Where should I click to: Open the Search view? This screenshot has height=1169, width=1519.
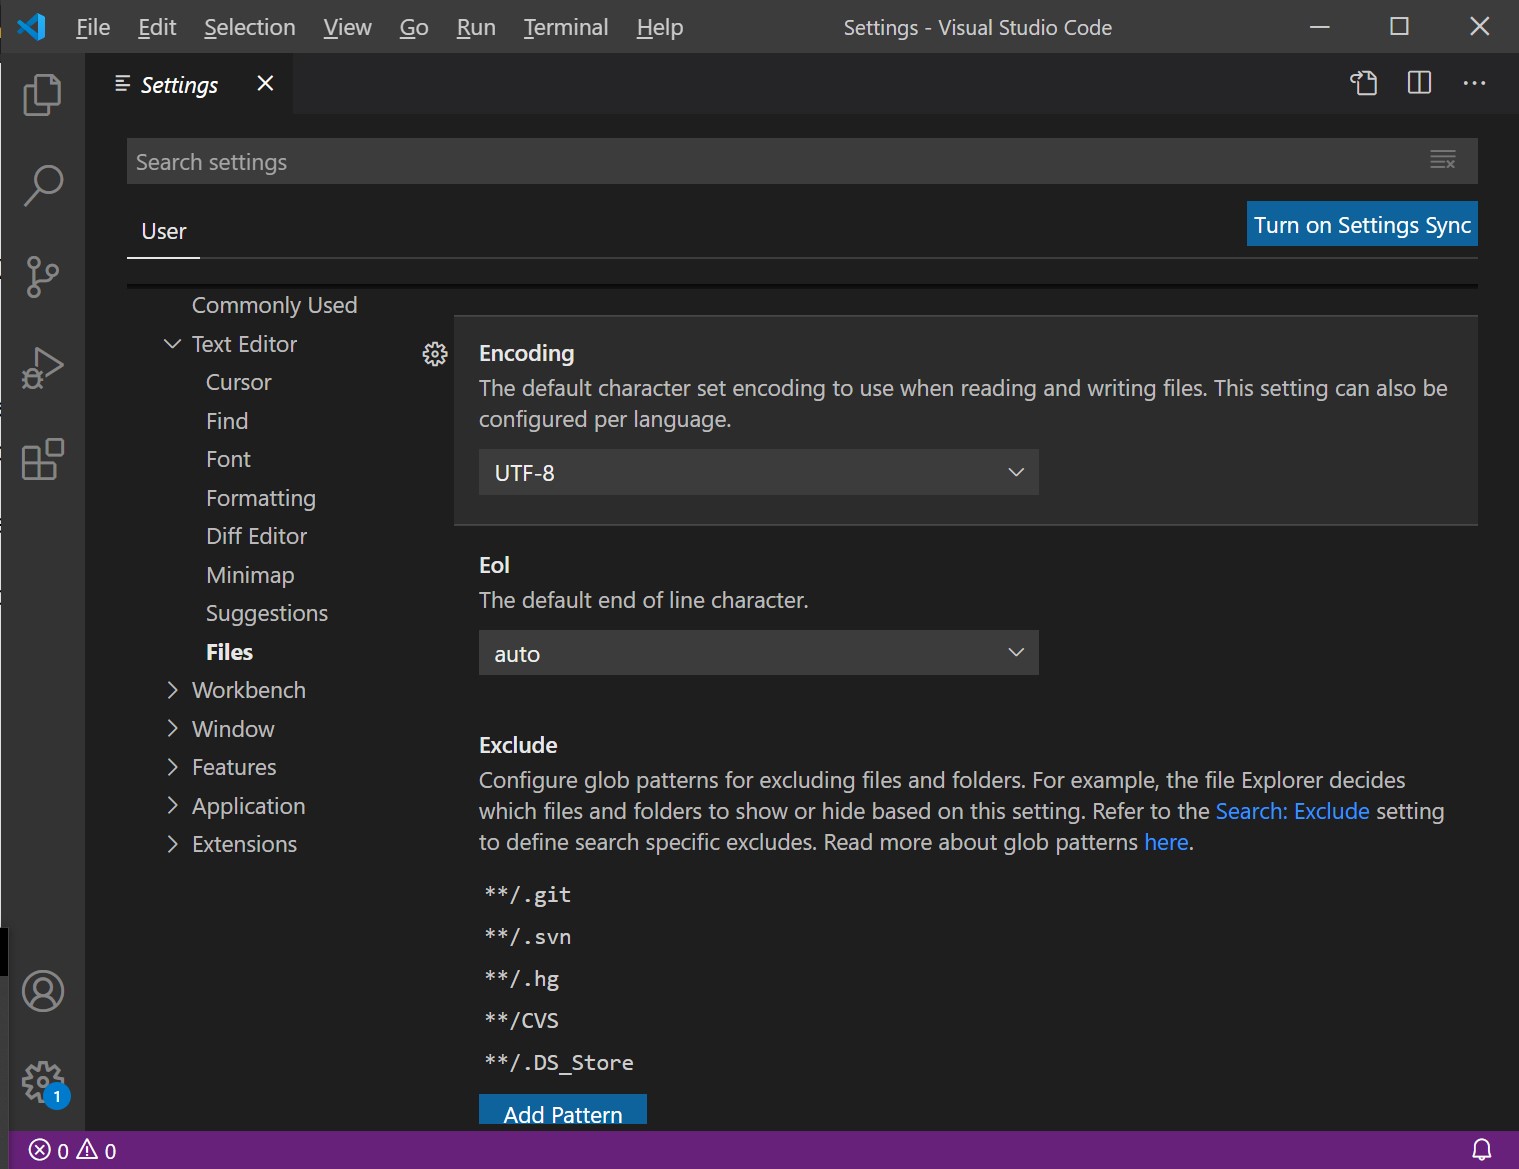coord(42,185)
